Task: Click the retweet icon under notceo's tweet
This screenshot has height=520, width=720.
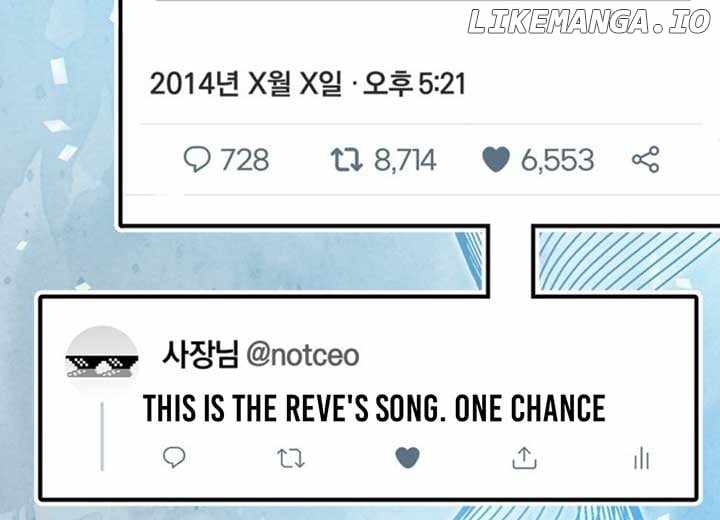Action: (x=291, y=458)
